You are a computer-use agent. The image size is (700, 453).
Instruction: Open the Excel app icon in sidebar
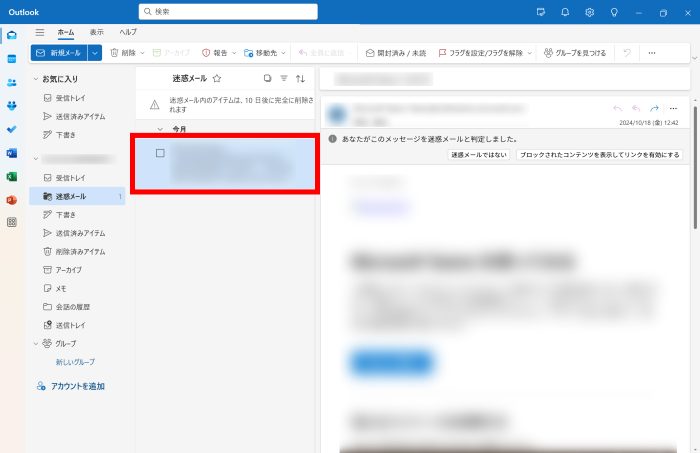point(12,176)
